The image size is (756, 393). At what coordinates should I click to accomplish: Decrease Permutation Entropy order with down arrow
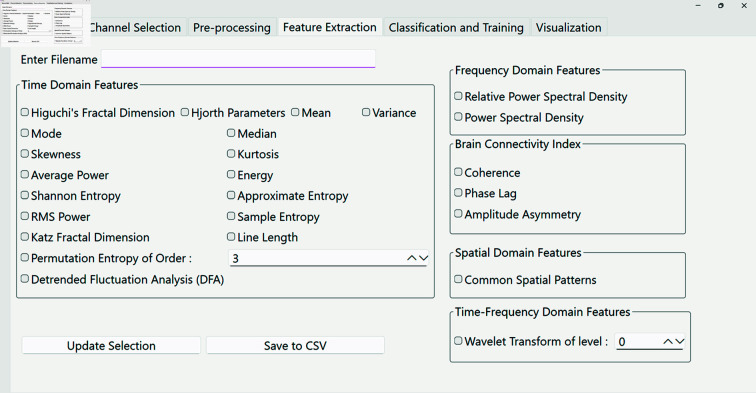pos(423,258)
